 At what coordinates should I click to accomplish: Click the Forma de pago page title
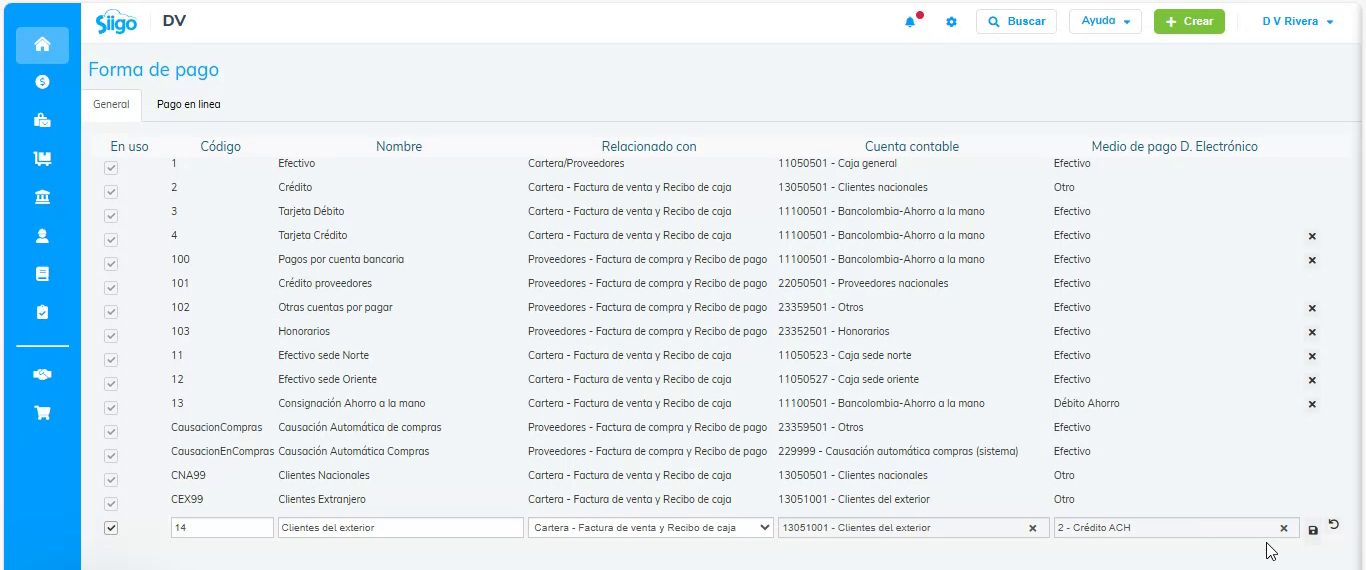tap(153, 70)
